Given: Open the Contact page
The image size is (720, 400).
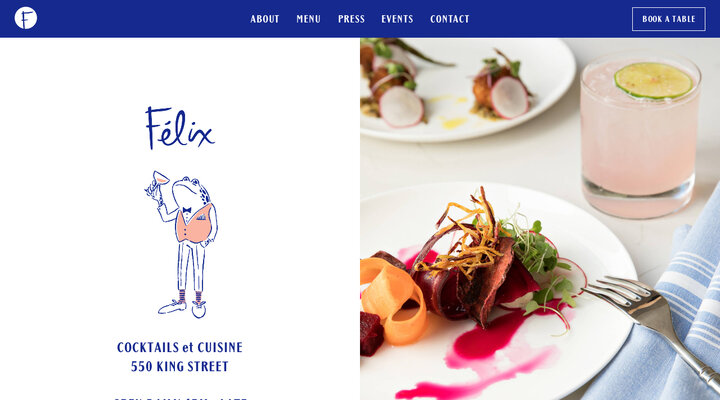Looking at the screenshot, I should pyautogui.click(x=450, y=19).
